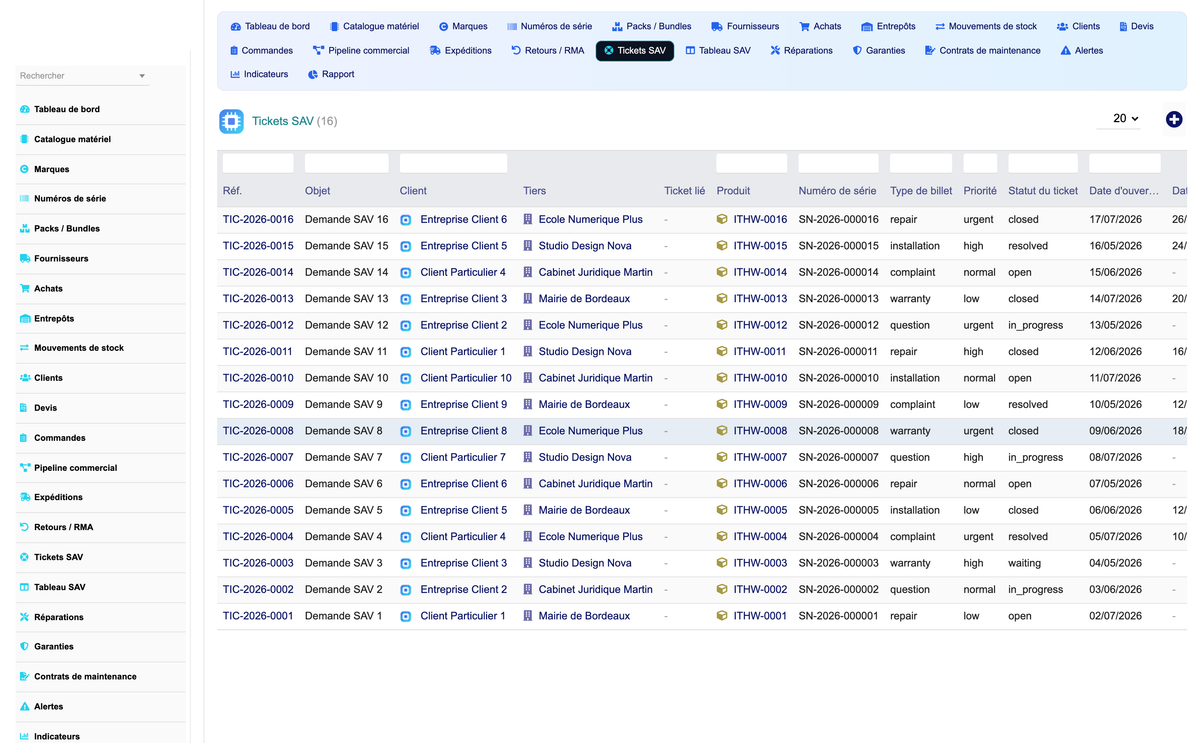Click the client icon beside Client Particulier 4 in row TIC-2026-0014
The image size is (1200, 743).
pyautogui.click(x=406, y=272)
